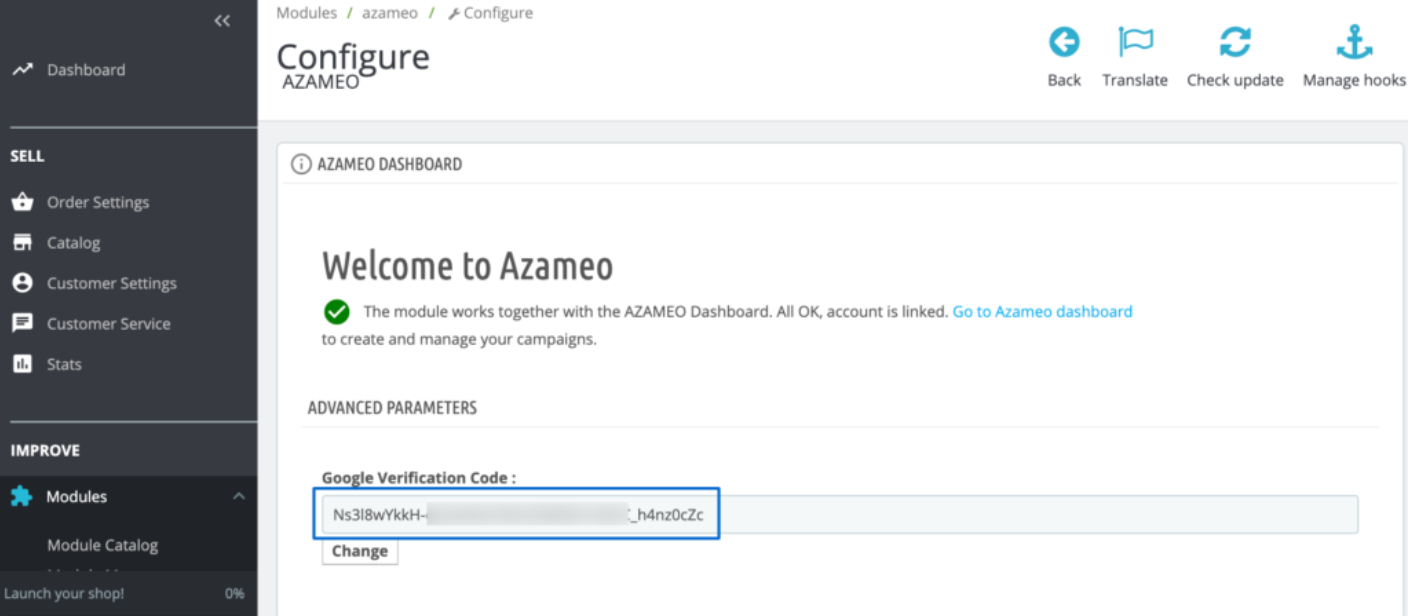
Task: Click the Back arrow icon
Action: 1064,43
